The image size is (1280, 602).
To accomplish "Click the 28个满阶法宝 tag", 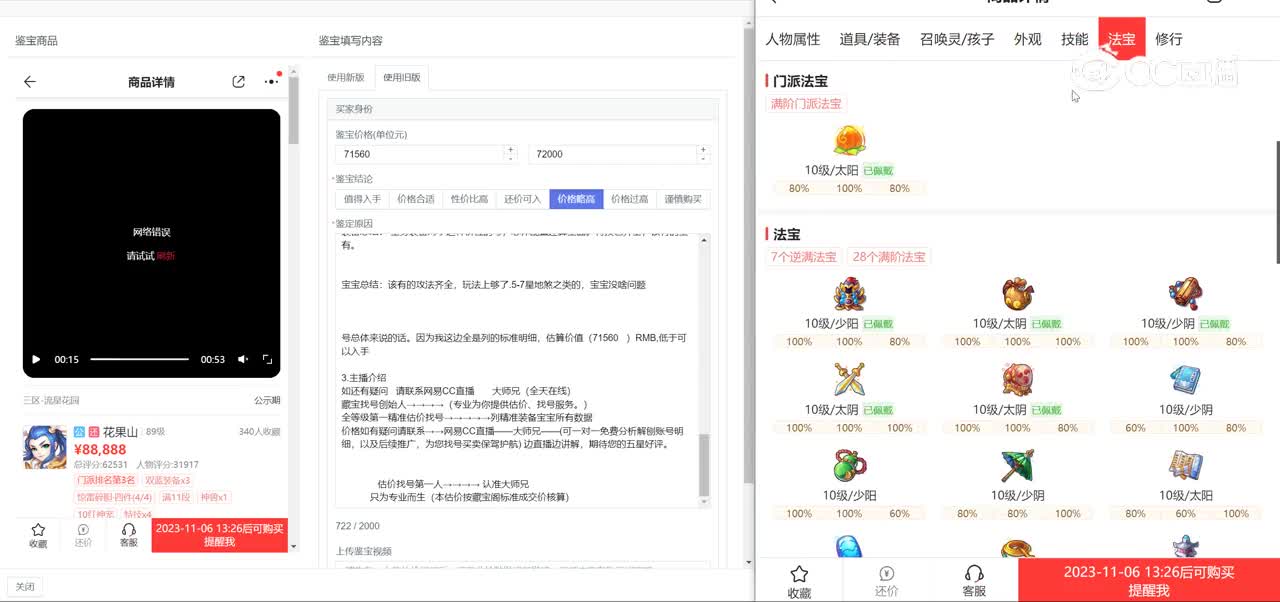I will 889,257.
